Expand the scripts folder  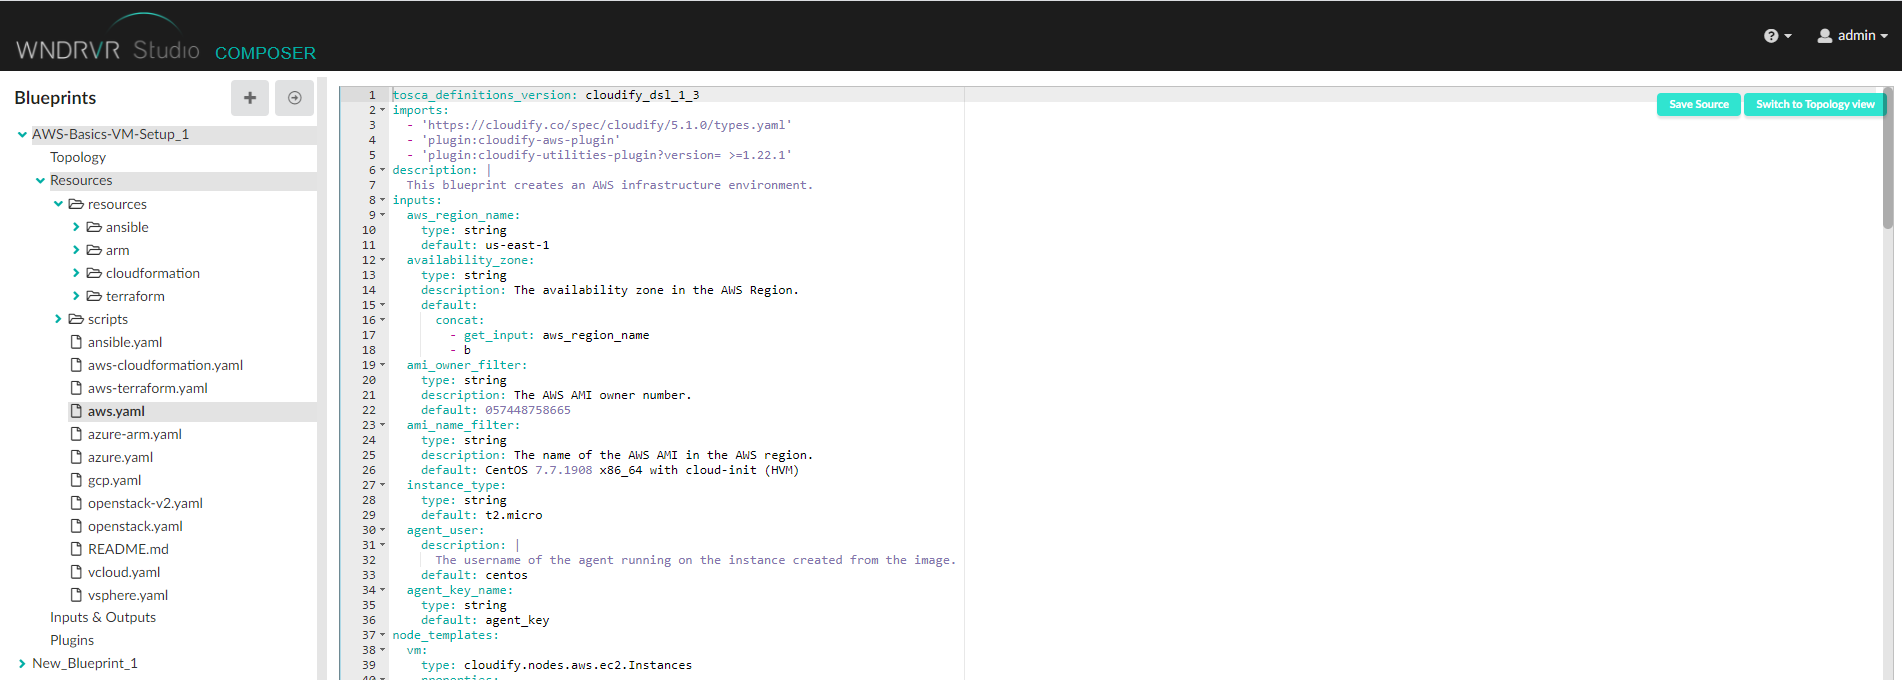pyautogui.click(x=58, y=319)
